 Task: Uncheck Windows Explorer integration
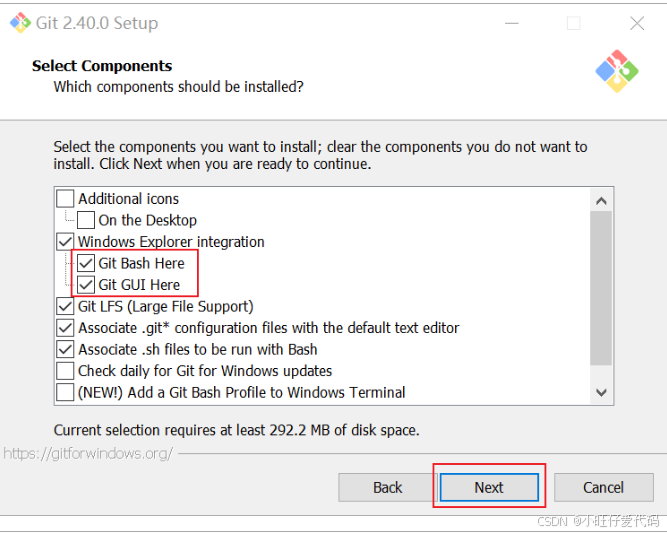[x=65, y=242]
